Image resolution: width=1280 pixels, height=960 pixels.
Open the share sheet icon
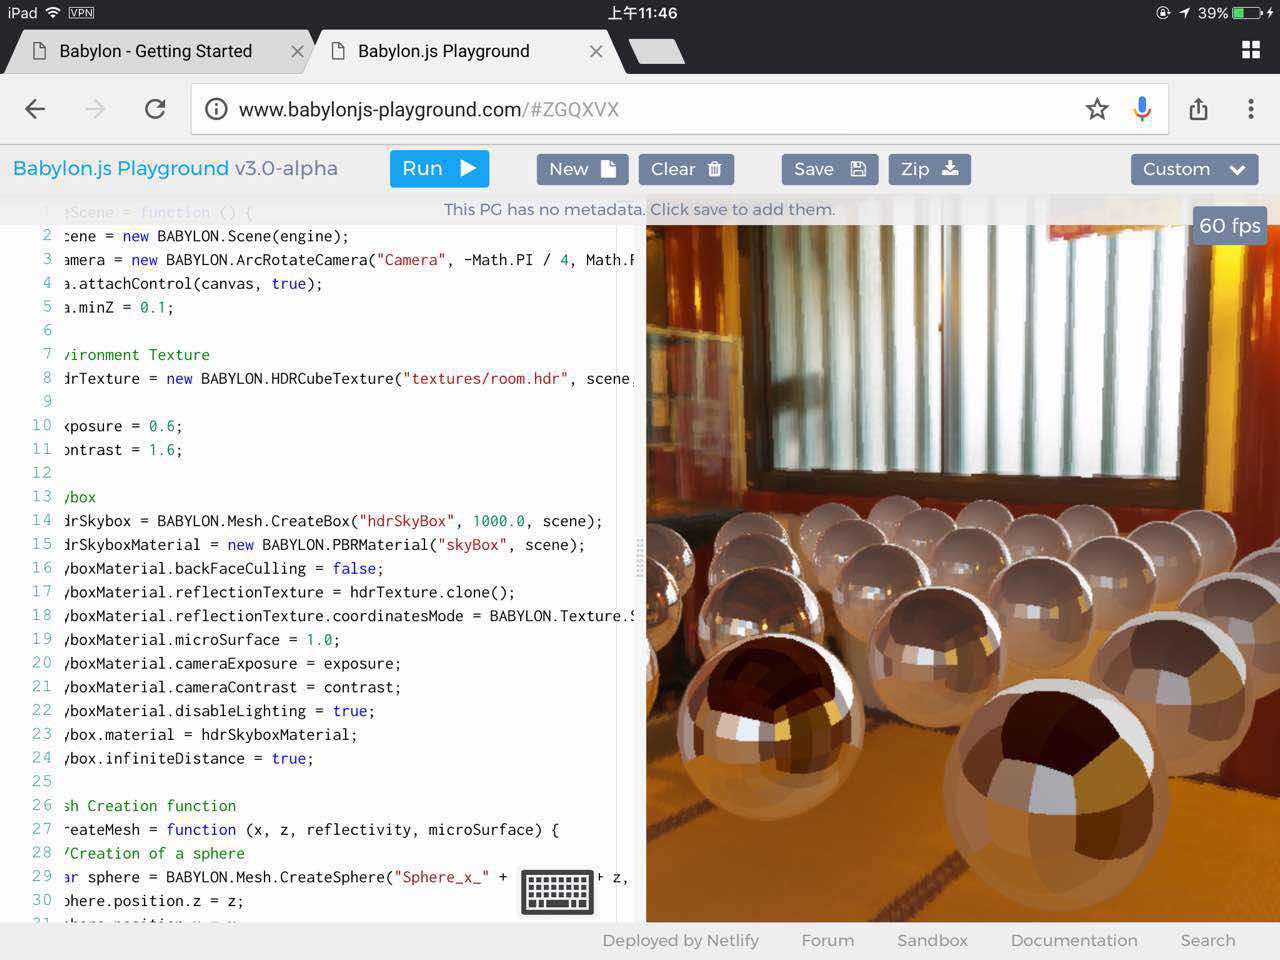pos(1198,109)
